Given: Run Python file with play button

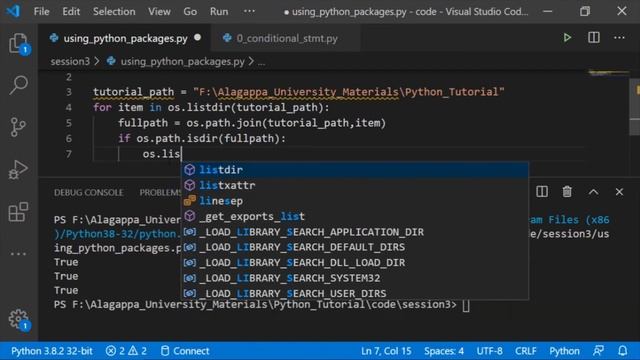Looking at the screenshot, I should tap(567, 38).
